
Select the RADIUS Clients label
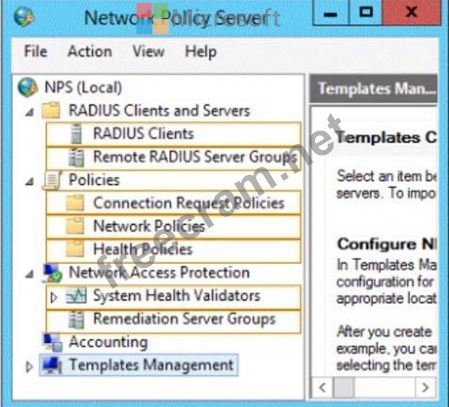tap(143, 134)
